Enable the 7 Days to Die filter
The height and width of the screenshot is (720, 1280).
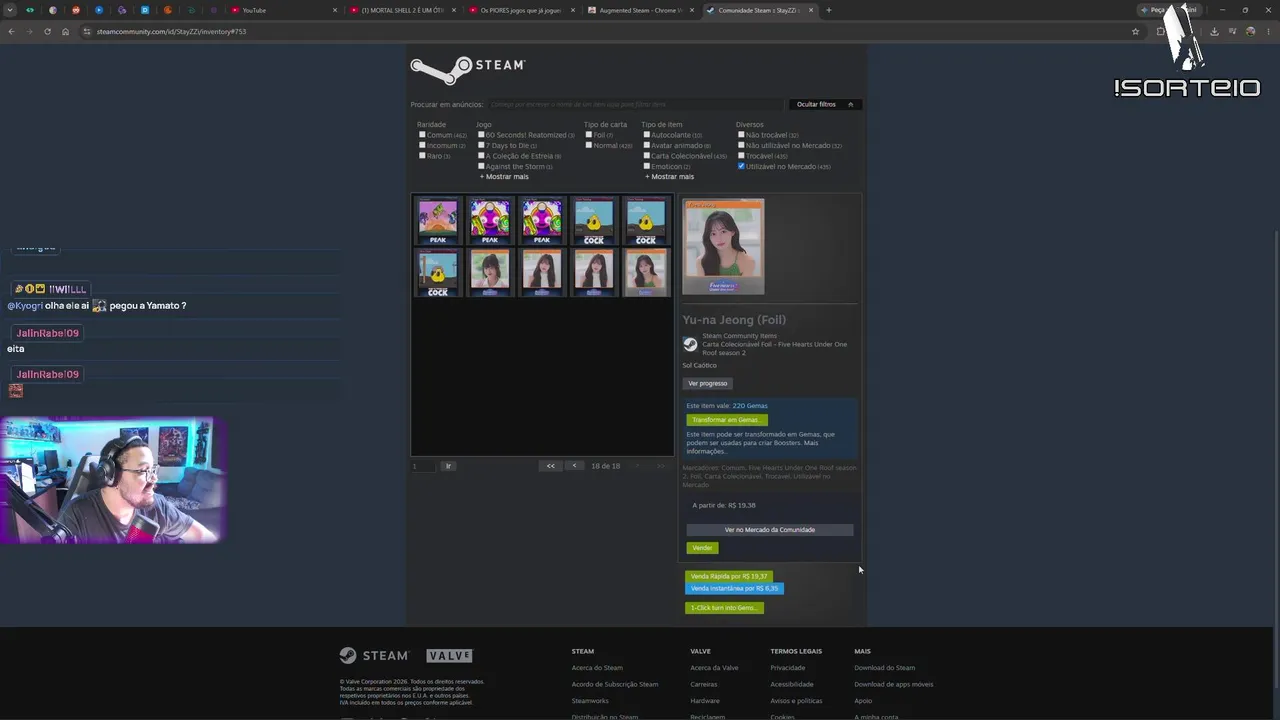[481, 145]
